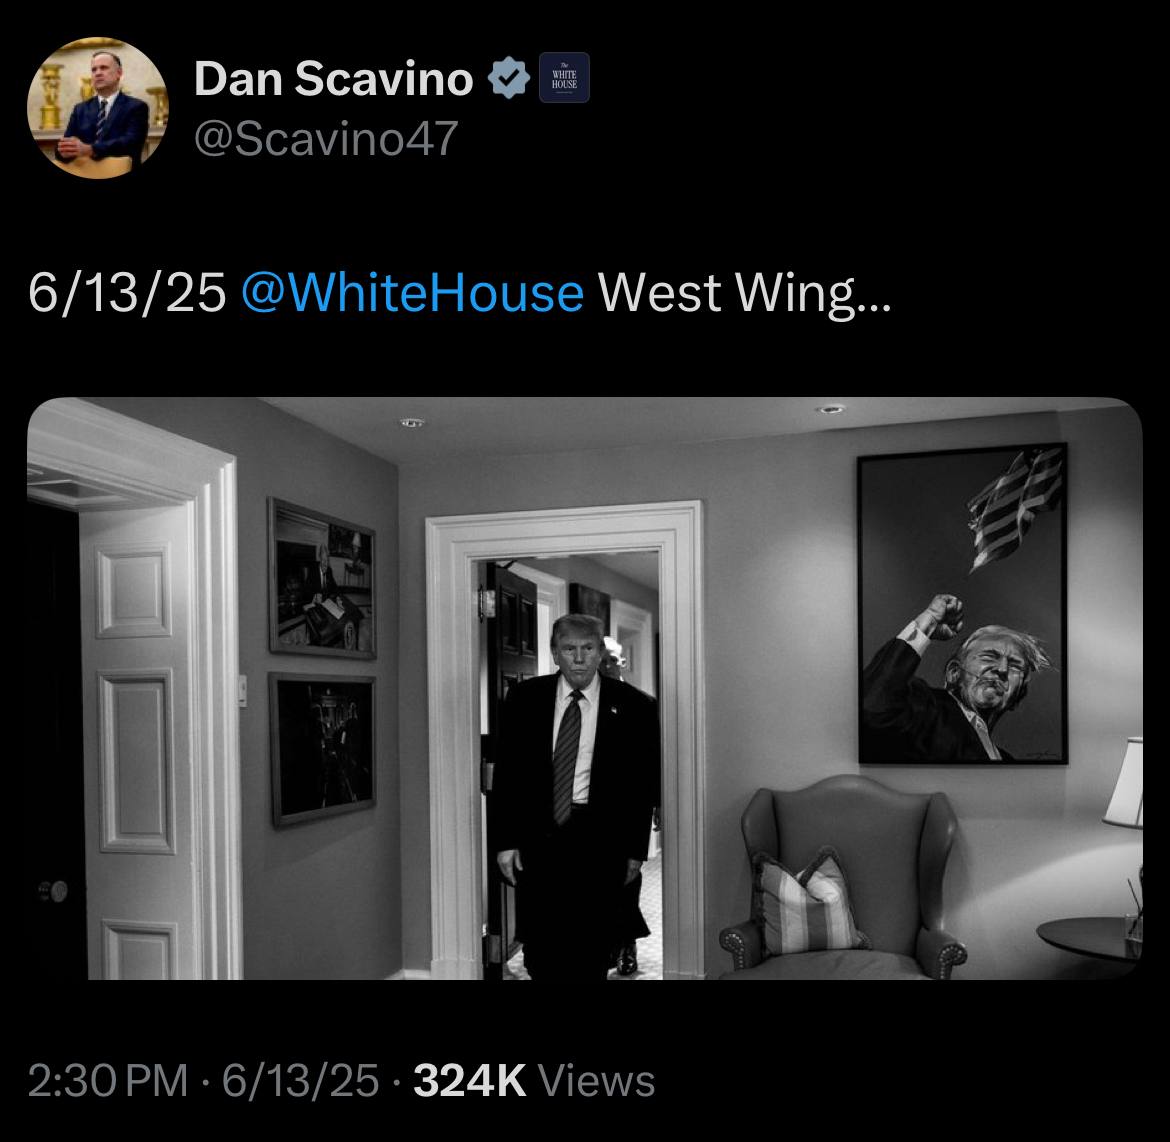View the 324K Views count

[534, 1081]
